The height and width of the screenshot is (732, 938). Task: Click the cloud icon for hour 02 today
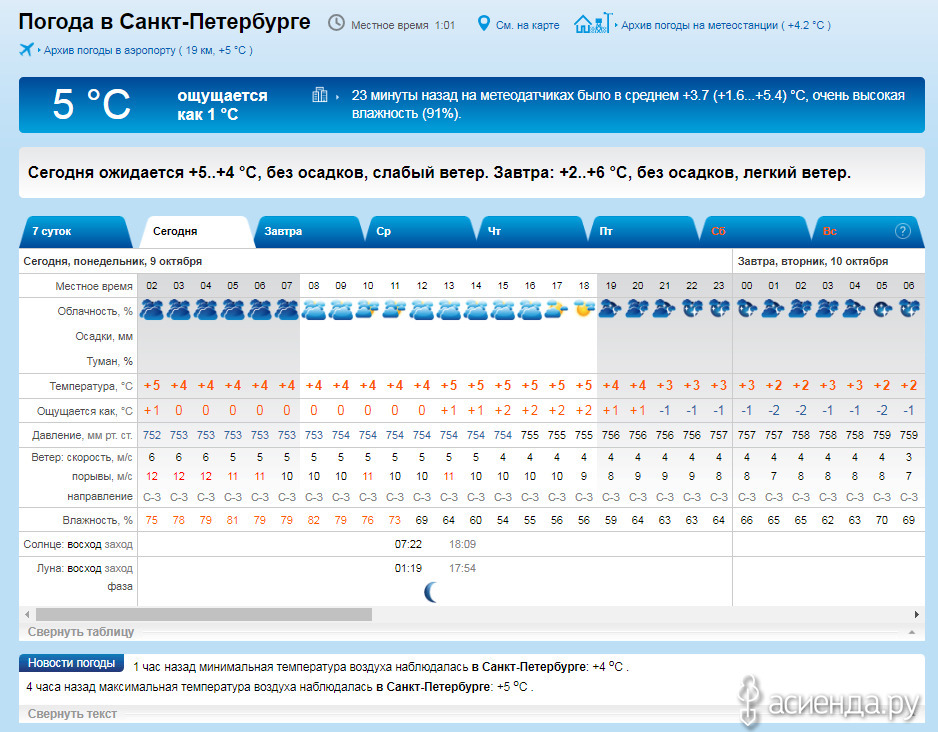pyautogui.click(x=152, y=310)
